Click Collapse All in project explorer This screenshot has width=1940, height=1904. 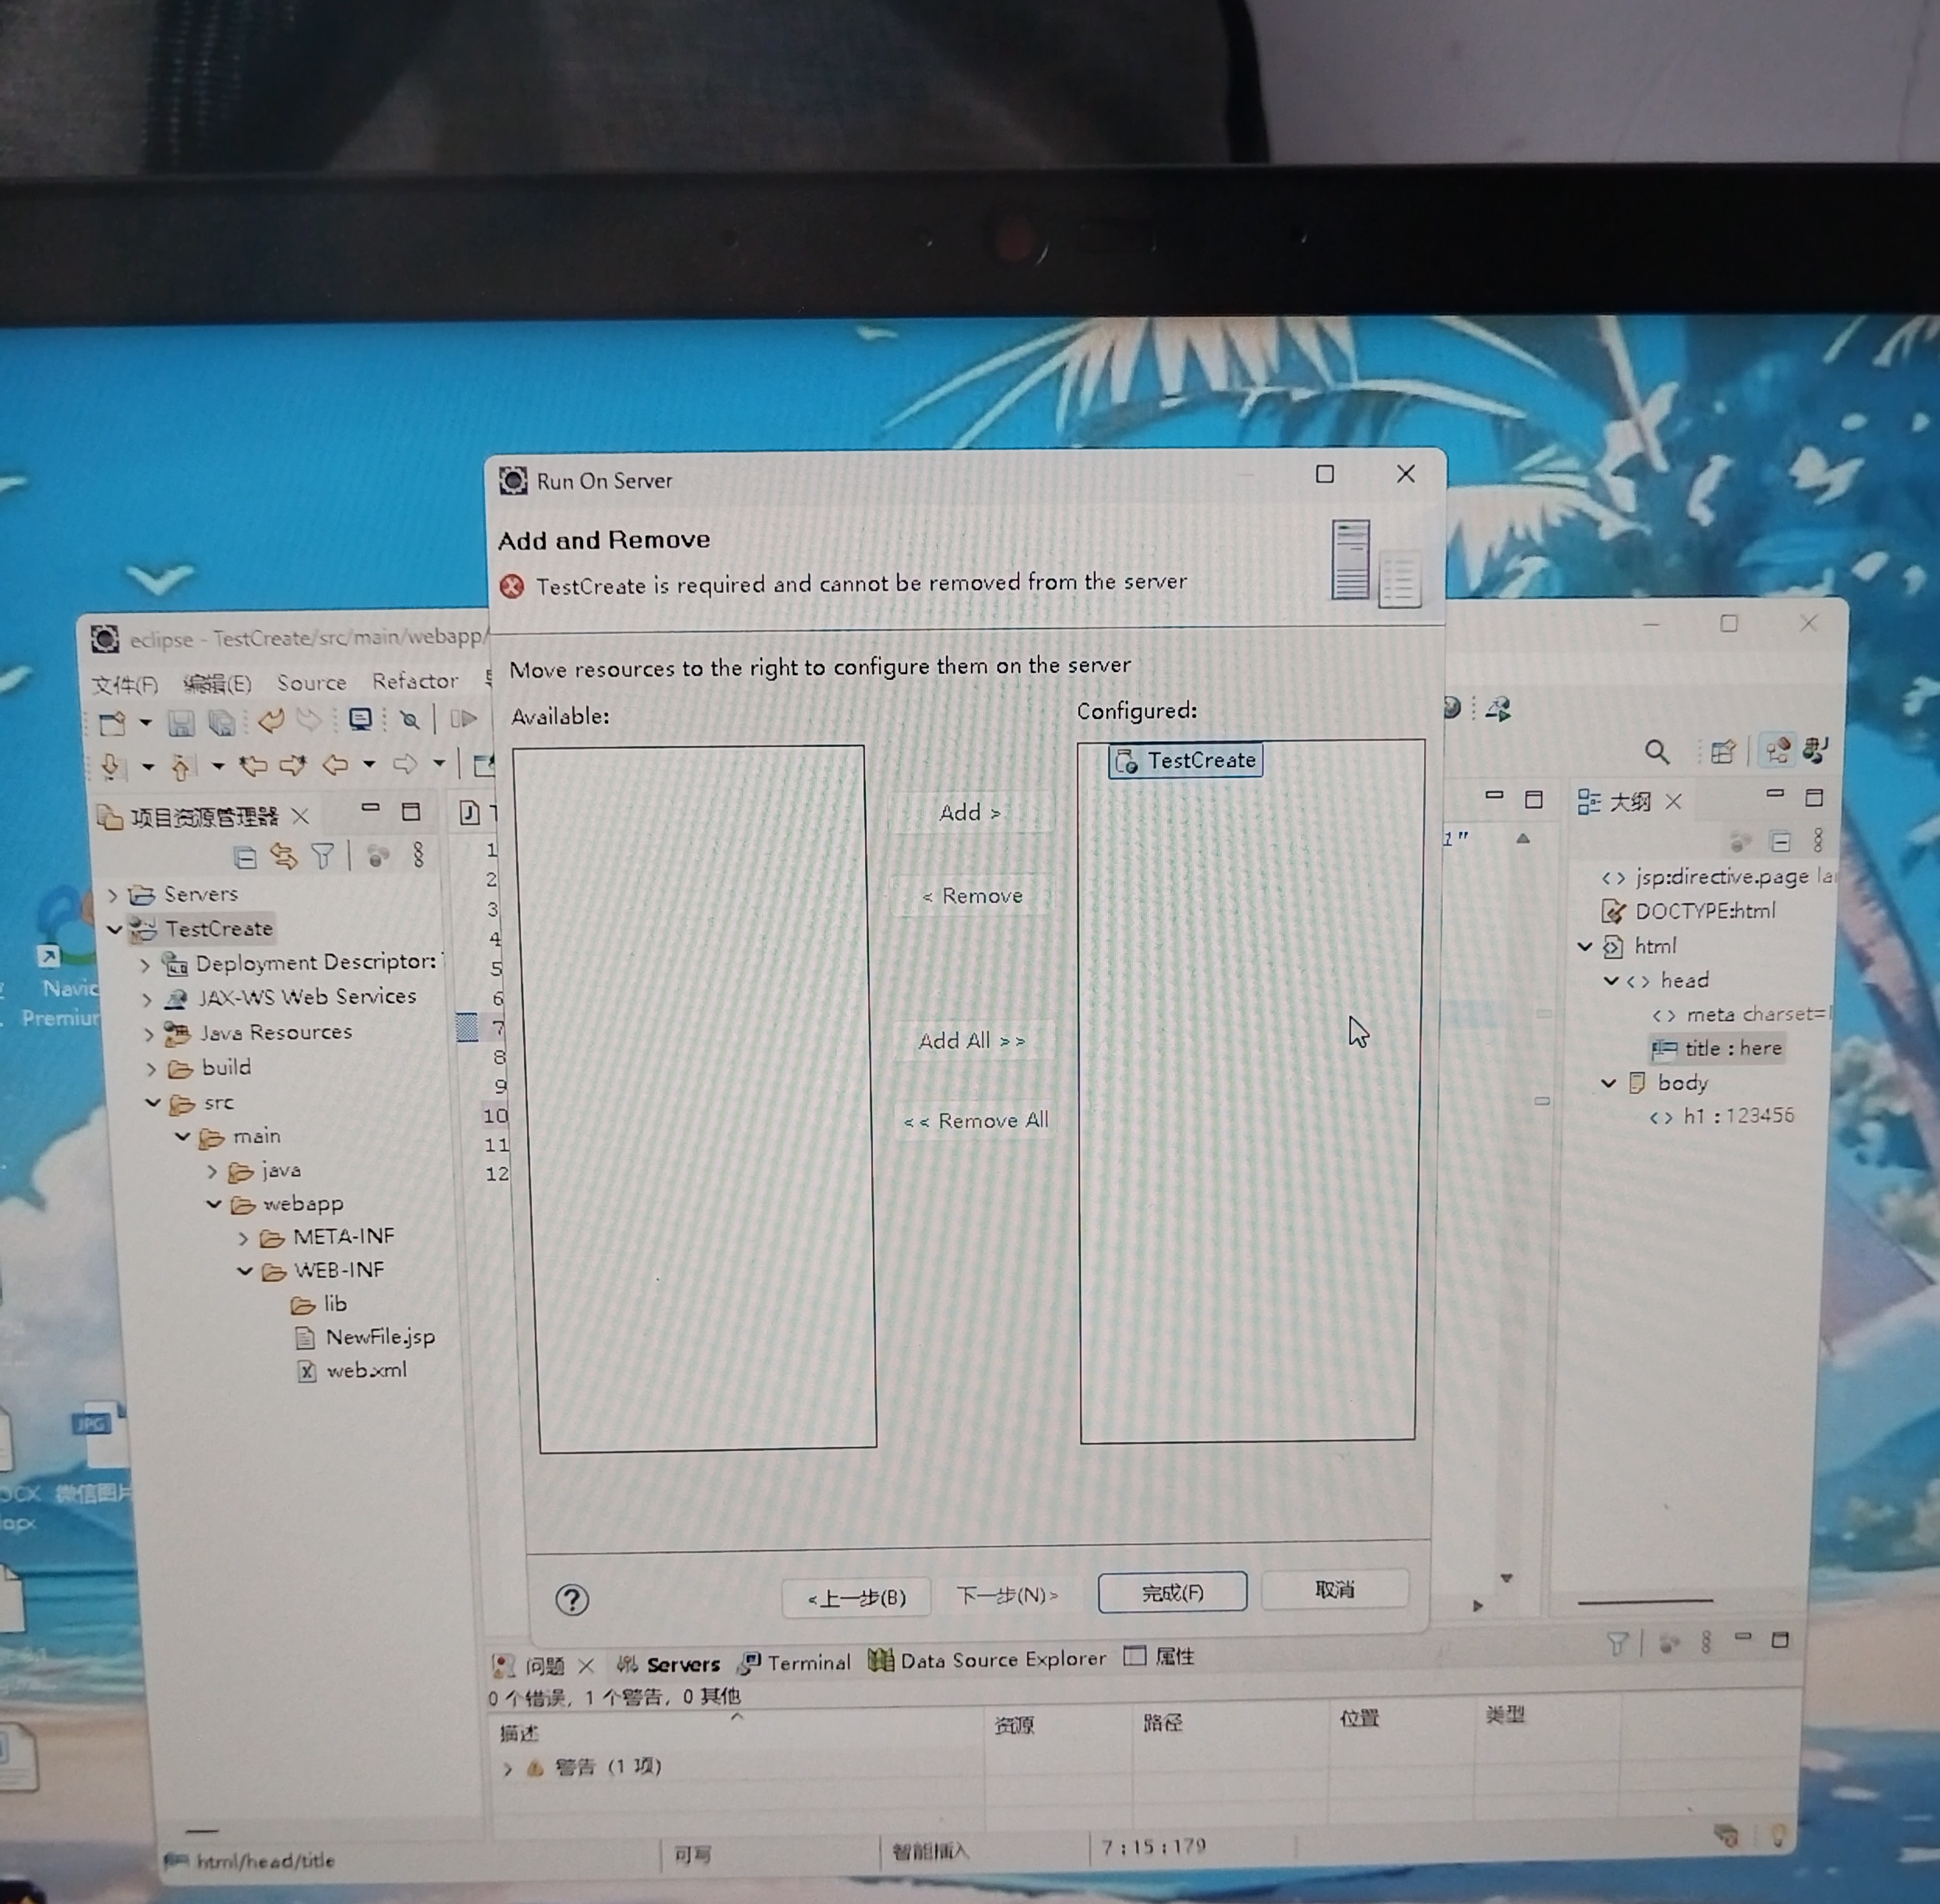point(245,857)
